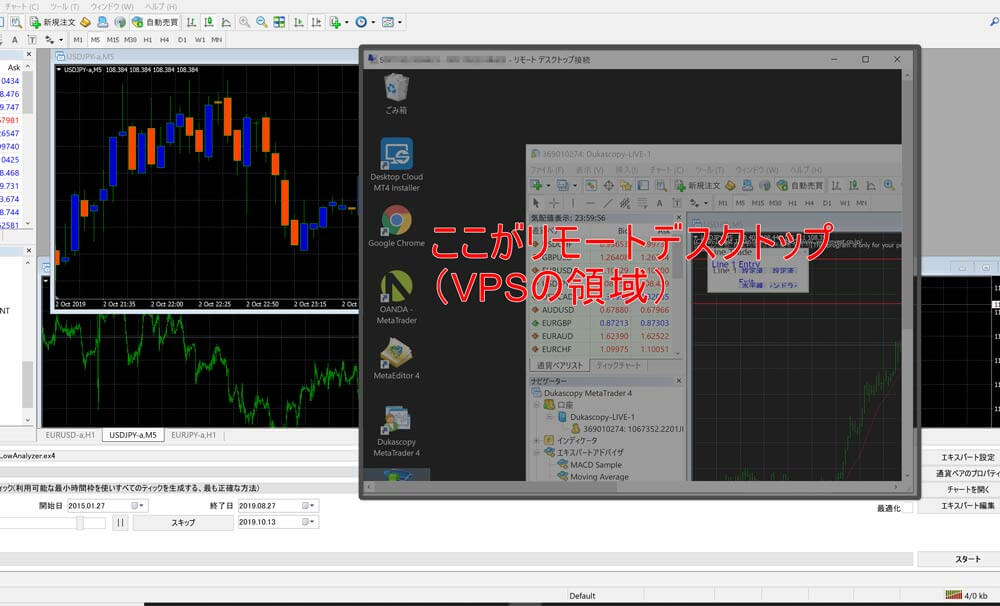Click 新規注文 in remote Dukascopy window
The image size is (1000, 606).
point(698,186)
